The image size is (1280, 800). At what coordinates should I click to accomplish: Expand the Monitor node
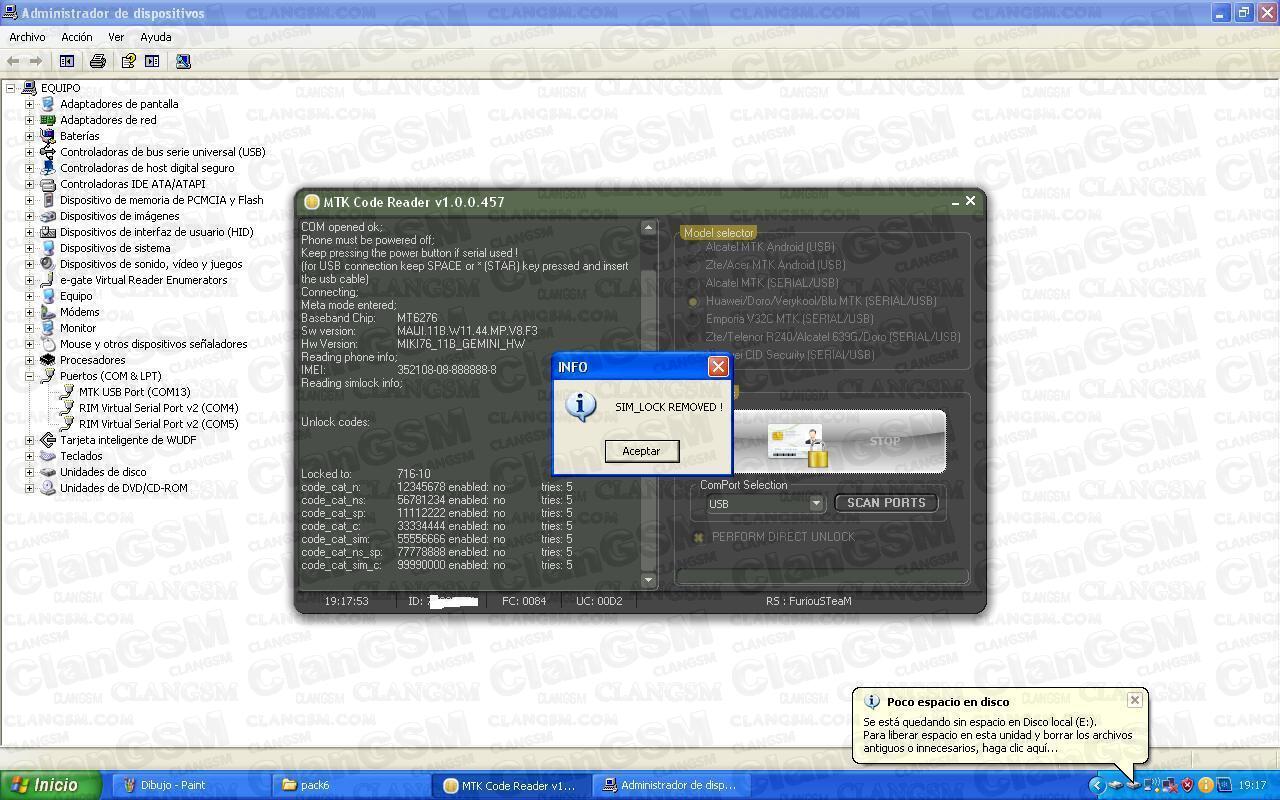29,328
